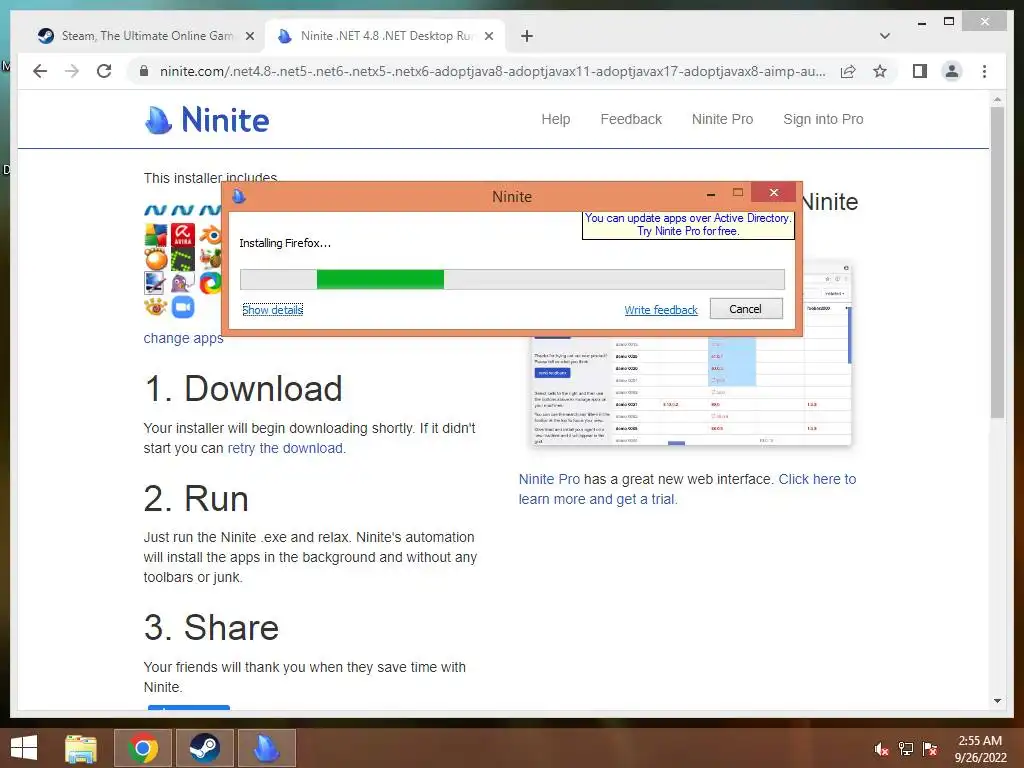This screenshot has width=1024, height=768.
Task: Click the scrollbar's down arrow
Action: [x=997, y=701]
